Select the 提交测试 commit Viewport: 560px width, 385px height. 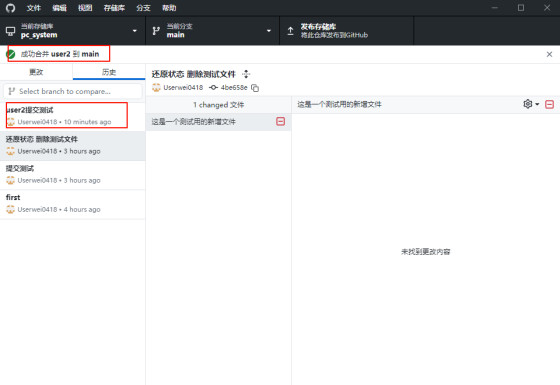[72, 175]
